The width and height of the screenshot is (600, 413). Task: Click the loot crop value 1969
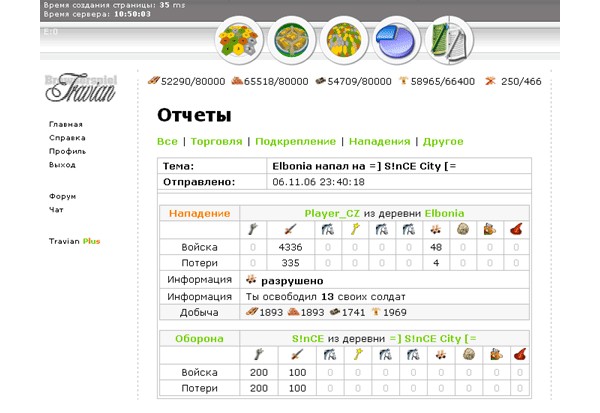tap(395, 312)
